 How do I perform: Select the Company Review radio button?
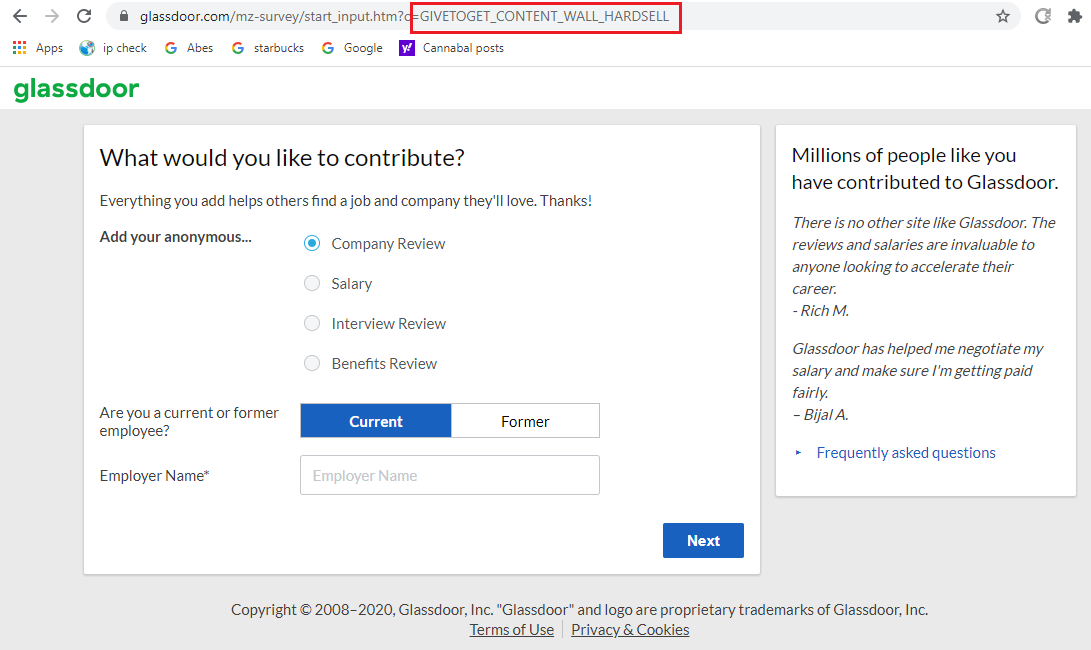[x=312, y=243]
